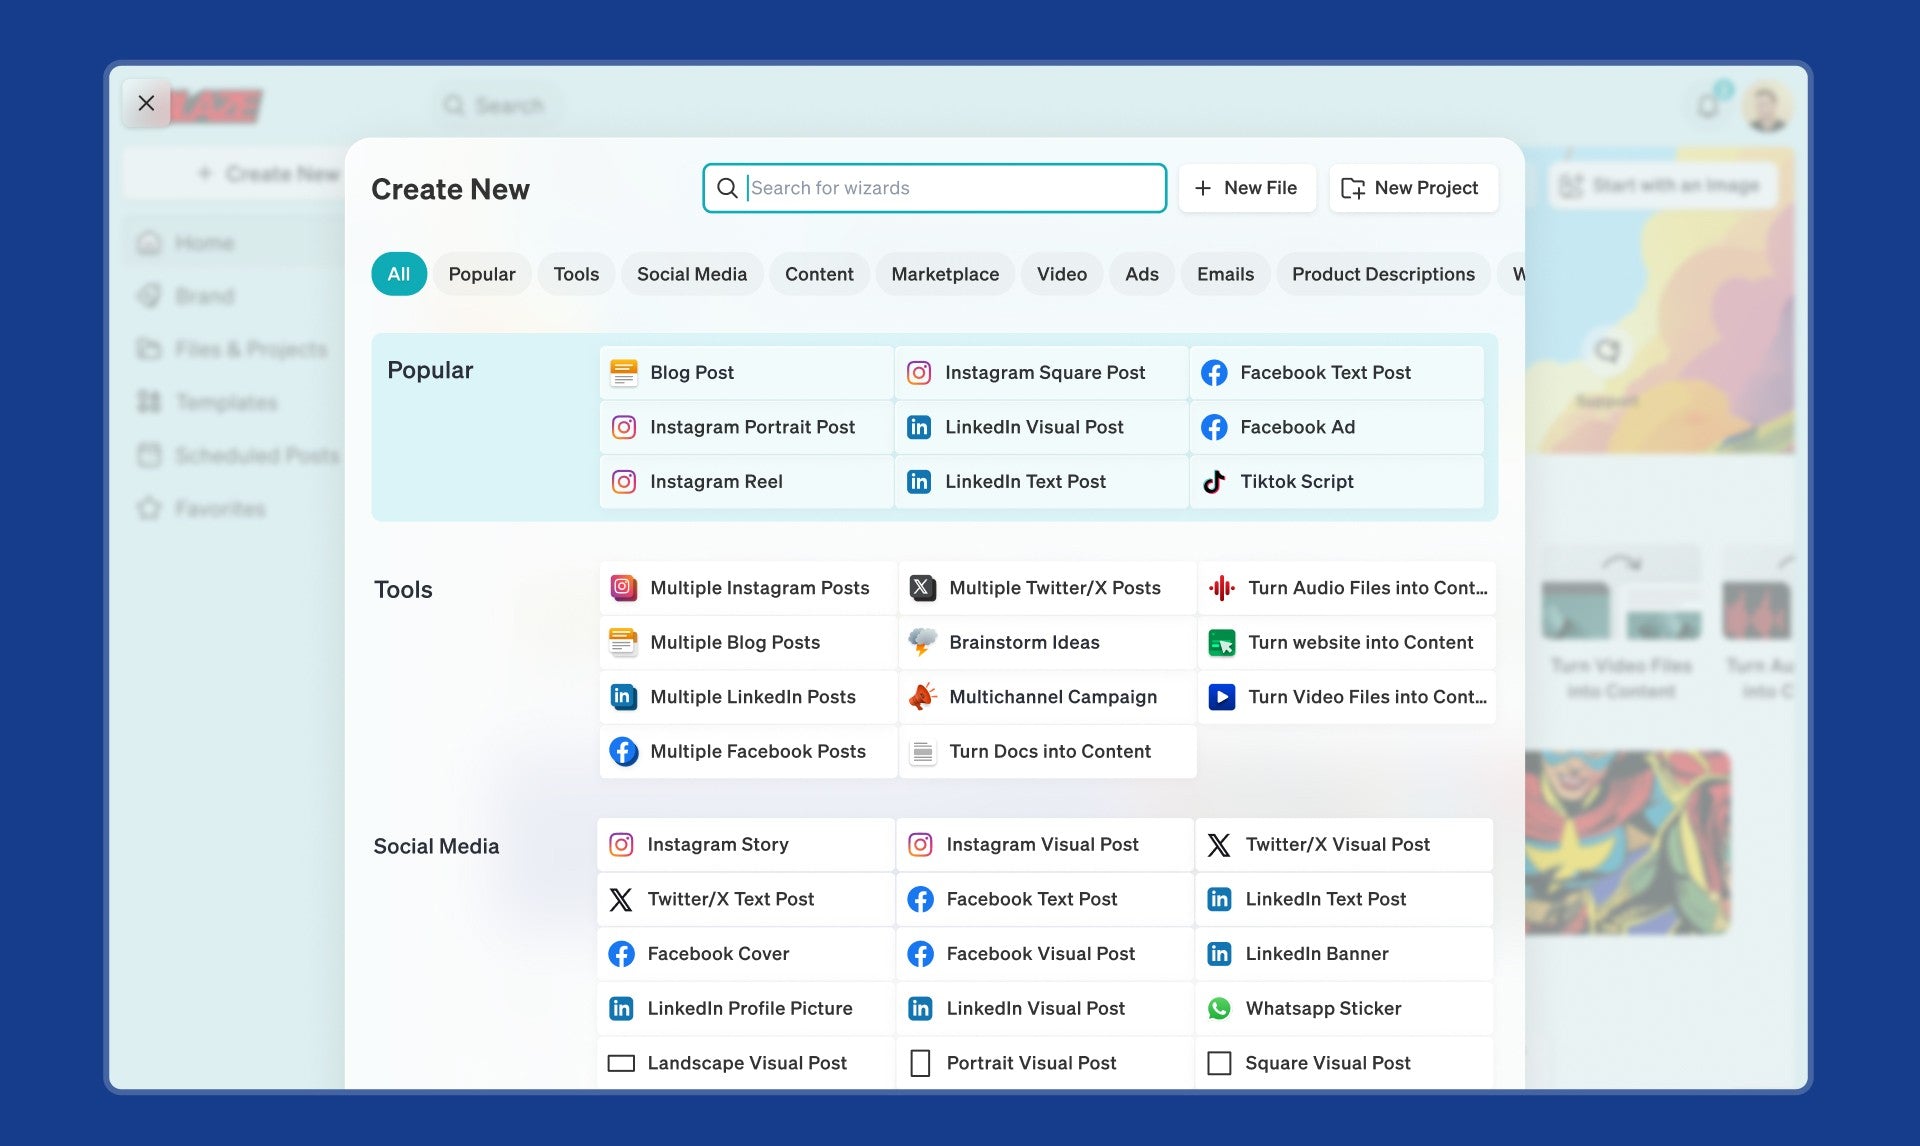Screen dimensions: 1920x1146
Task: Click the Popular section heading
Action: tap(430, 370)
